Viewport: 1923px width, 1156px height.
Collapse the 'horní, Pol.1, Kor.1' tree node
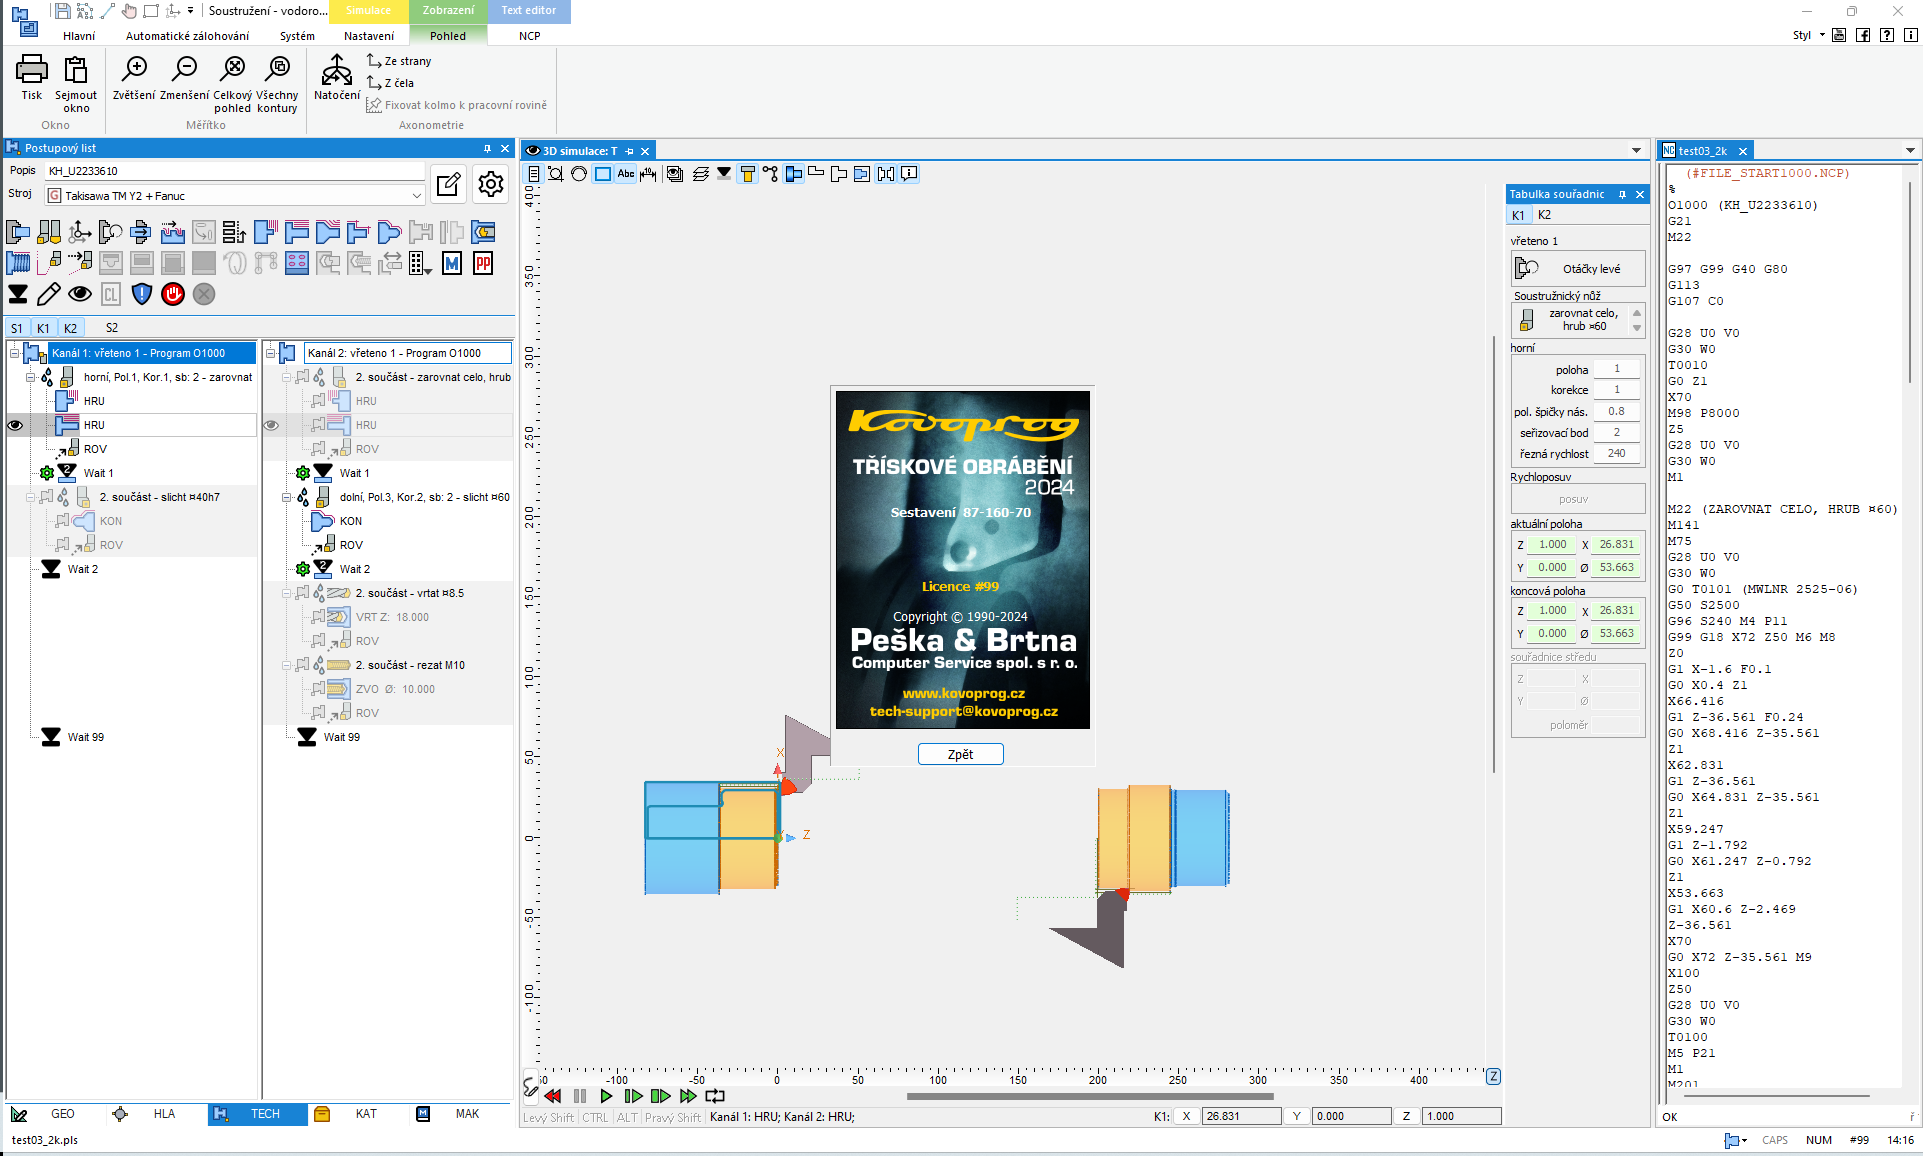coord(31,377)
